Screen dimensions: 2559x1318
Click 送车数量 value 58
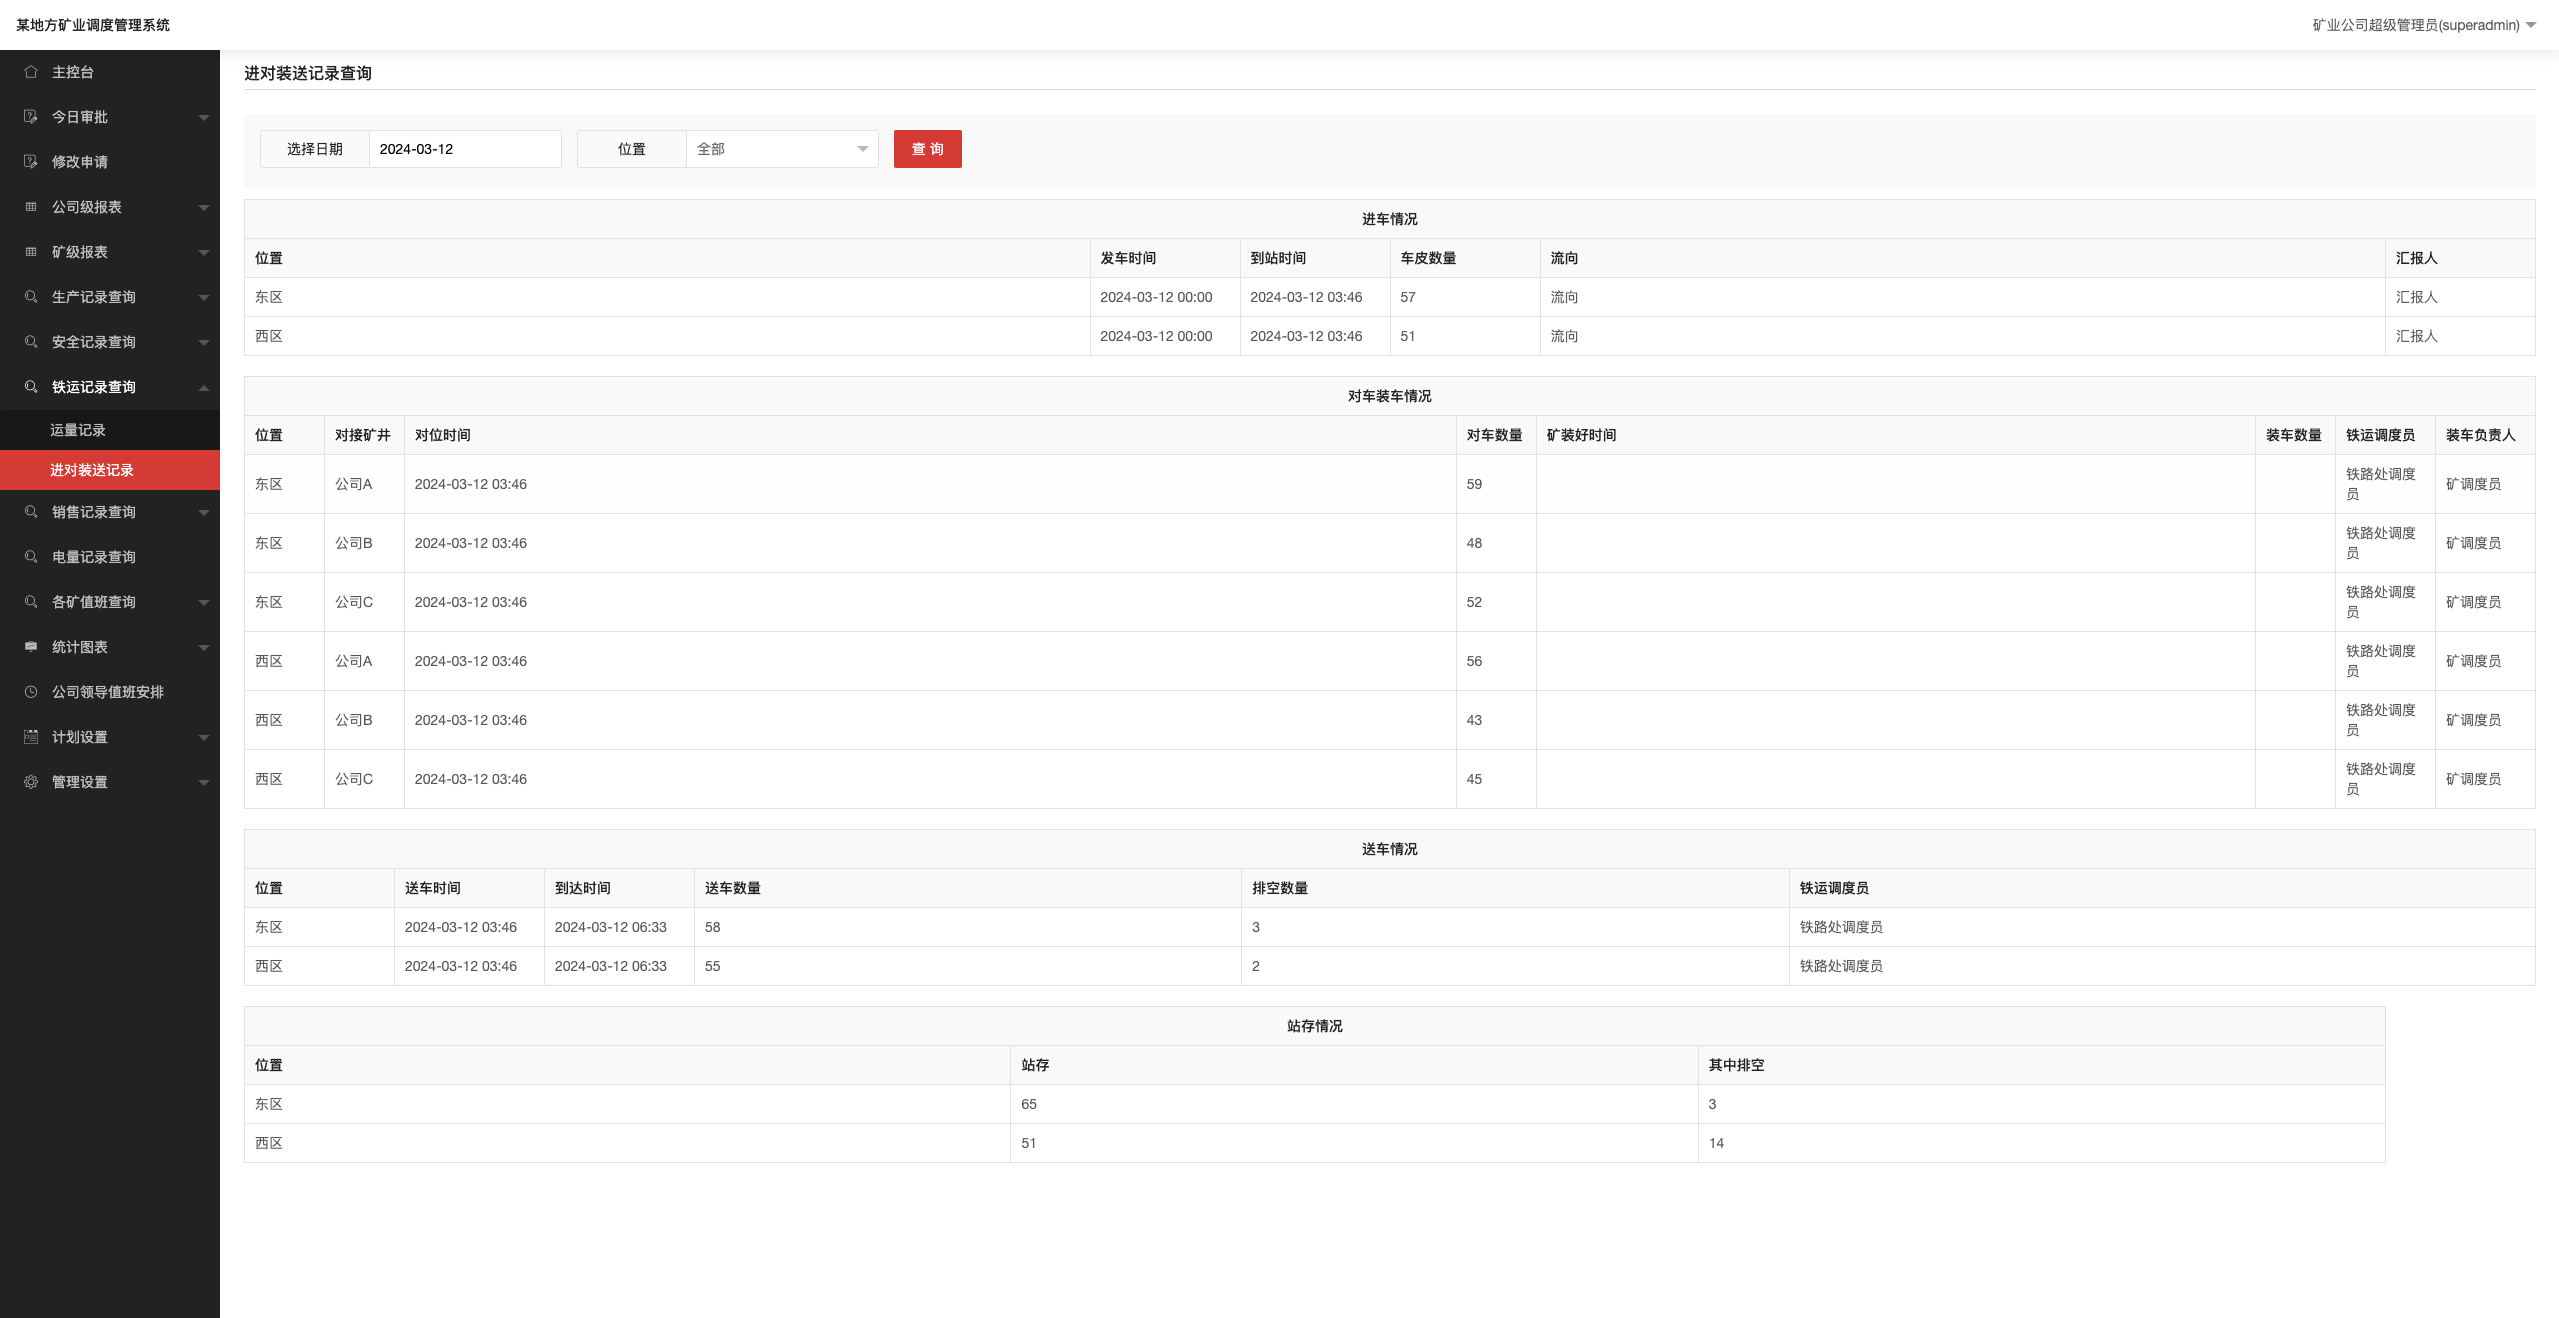(712, 927)
